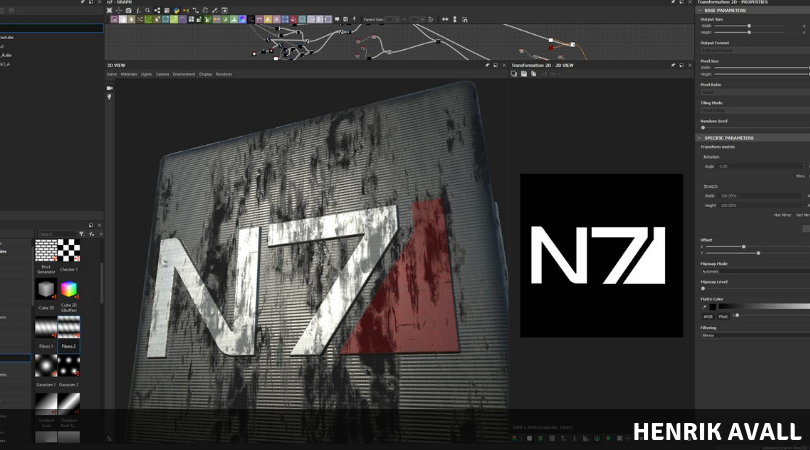Adjust the Random Seed slider
The height and width of the screenshot is (450, 810).
(755, 128)
